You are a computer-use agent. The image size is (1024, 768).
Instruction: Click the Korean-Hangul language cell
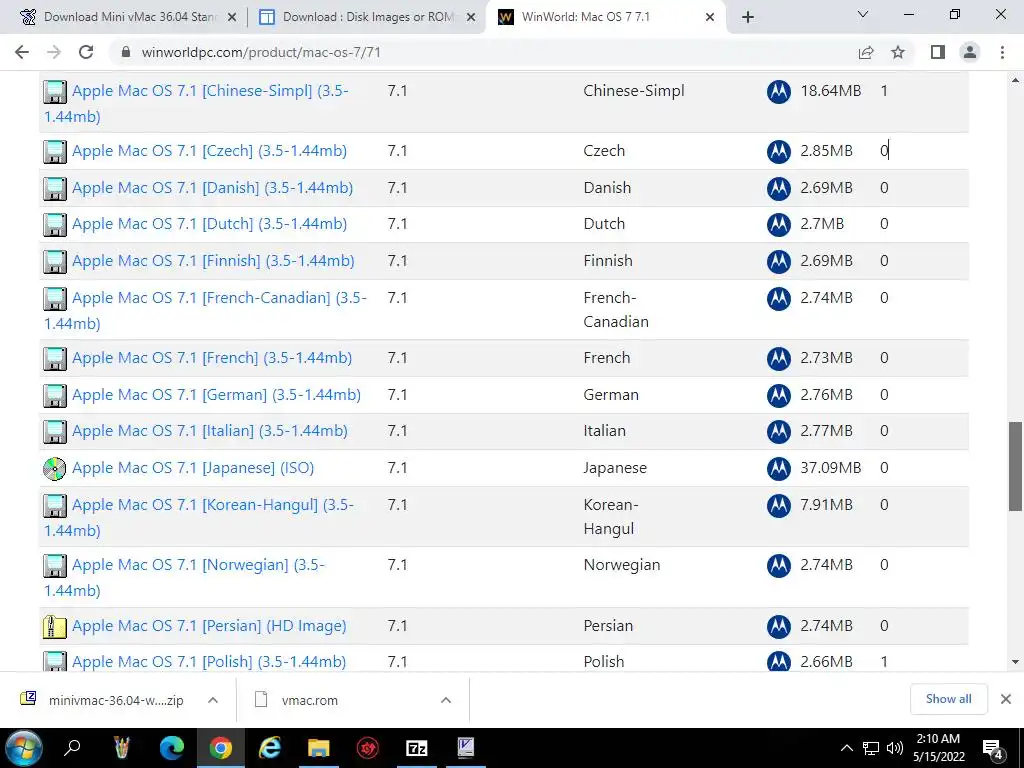611,517
